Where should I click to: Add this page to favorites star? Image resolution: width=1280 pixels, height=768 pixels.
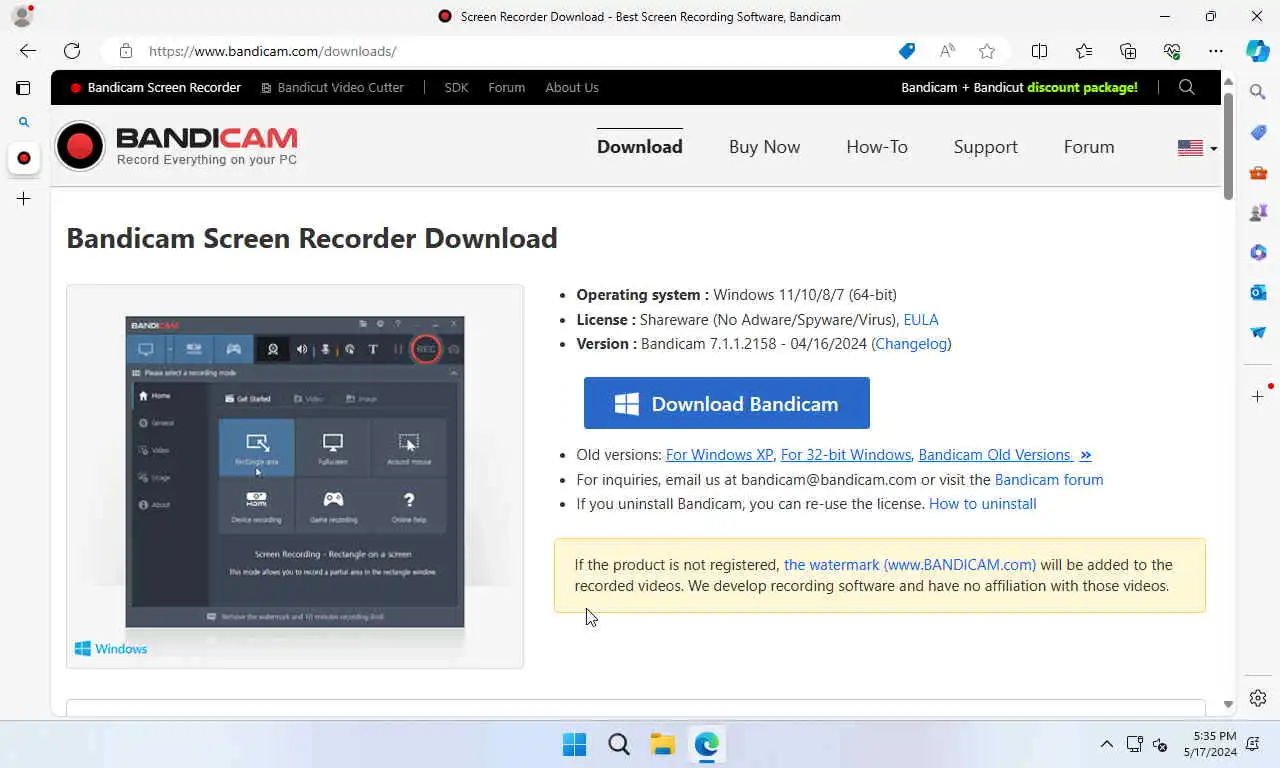pyautogui.click(x=987, y=51)
